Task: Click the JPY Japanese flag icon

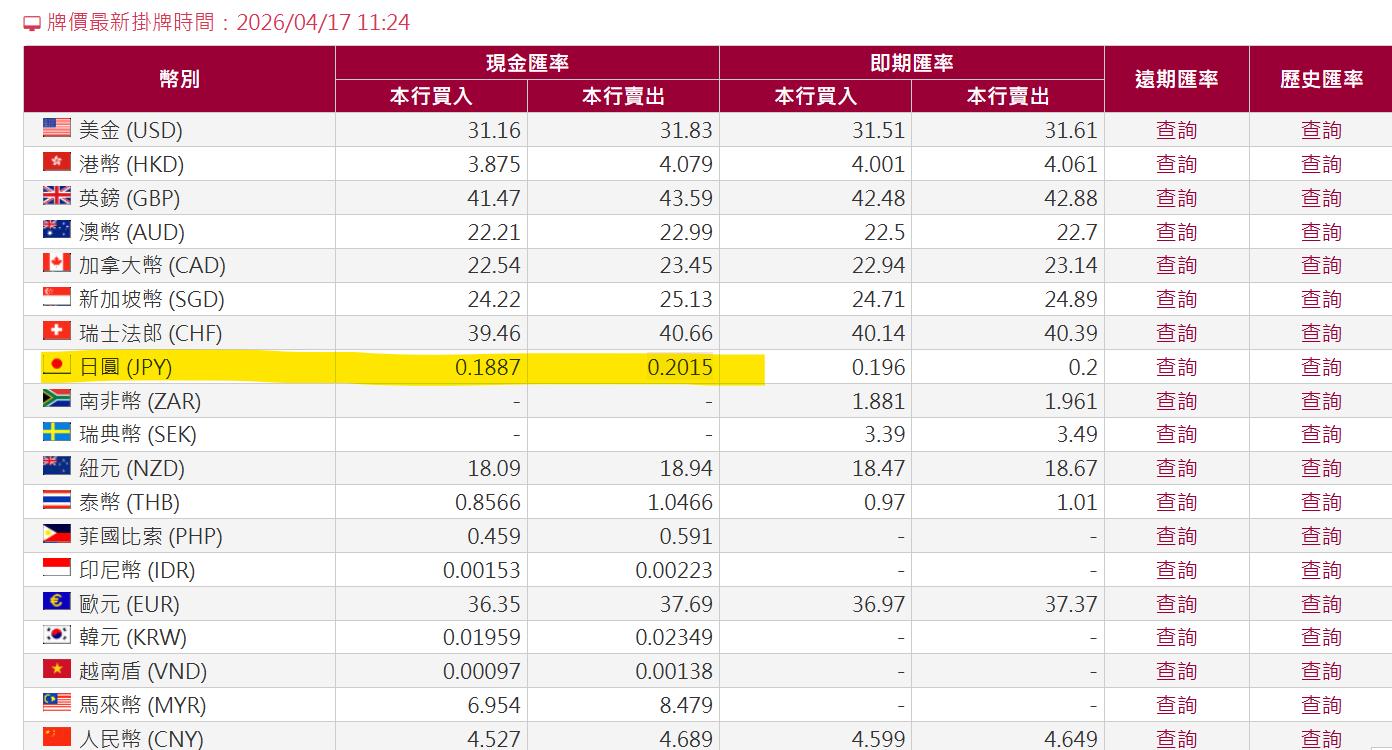Action: pyautogui.click(x=58, y=366)
